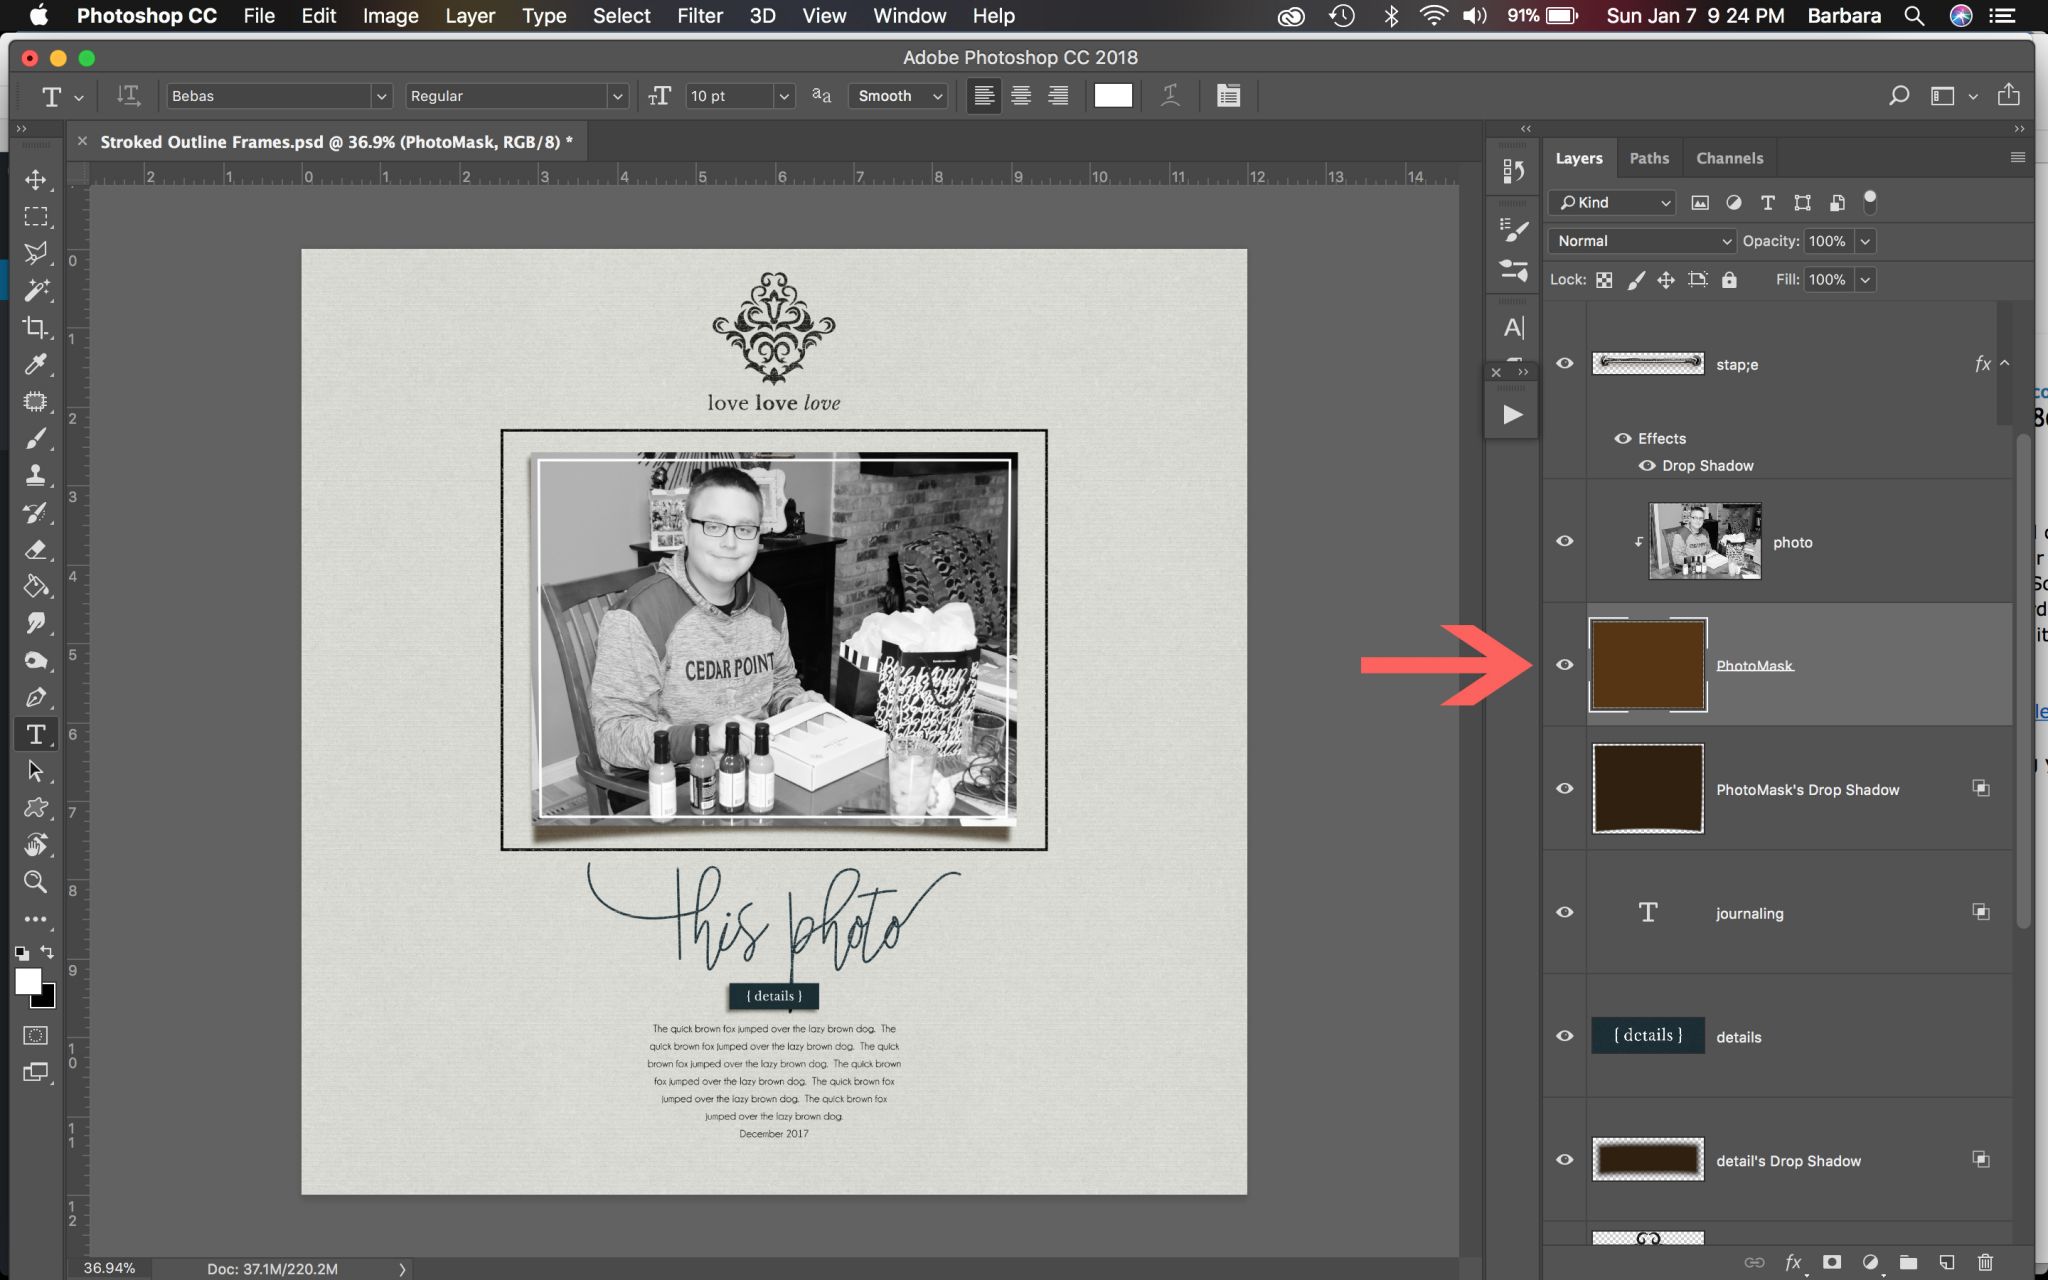Open the Bebas font family dropdown

382,95
